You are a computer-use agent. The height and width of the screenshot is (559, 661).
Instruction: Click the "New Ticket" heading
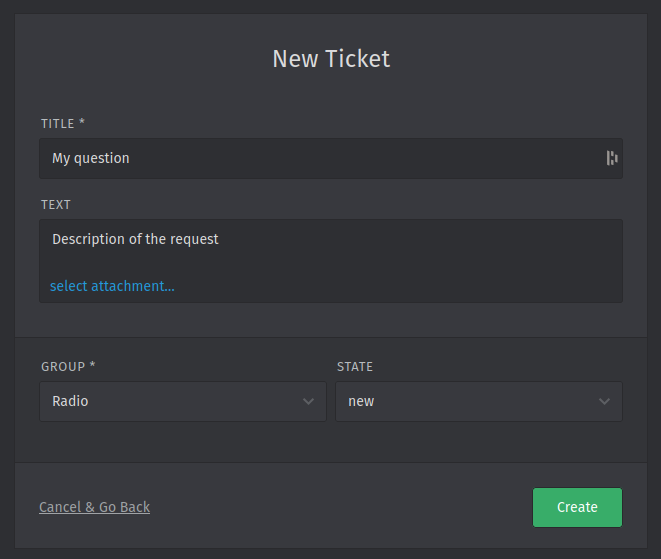click(x=331, y=58)
